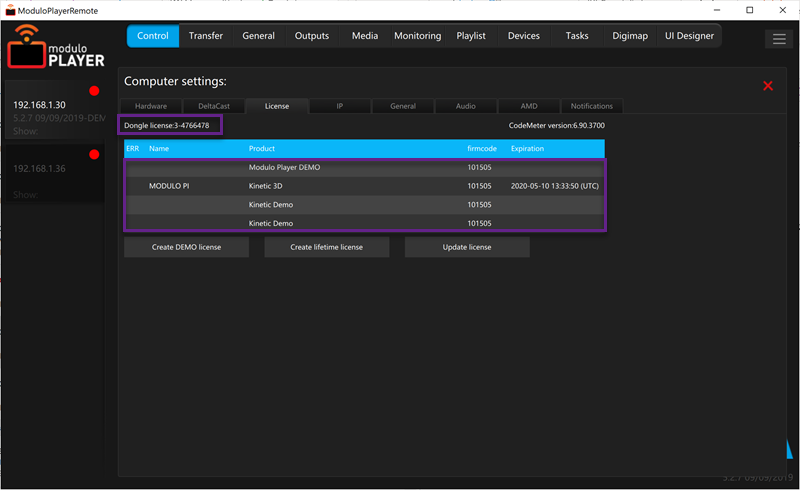800x490 pixels.
Task: Select the Modulo Player DEMO row
Action: pyautogui.click(x=364, y=167)
